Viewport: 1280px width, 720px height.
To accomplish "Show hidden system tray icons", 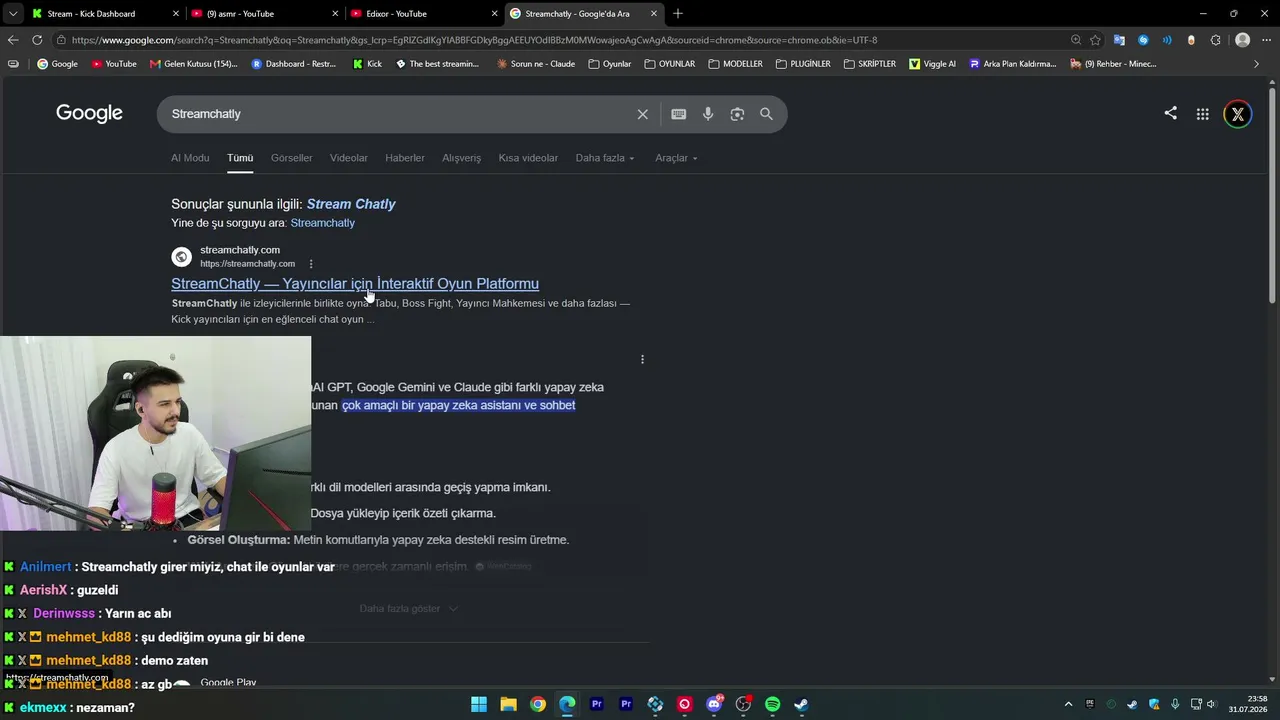I will click(1068, 704).
